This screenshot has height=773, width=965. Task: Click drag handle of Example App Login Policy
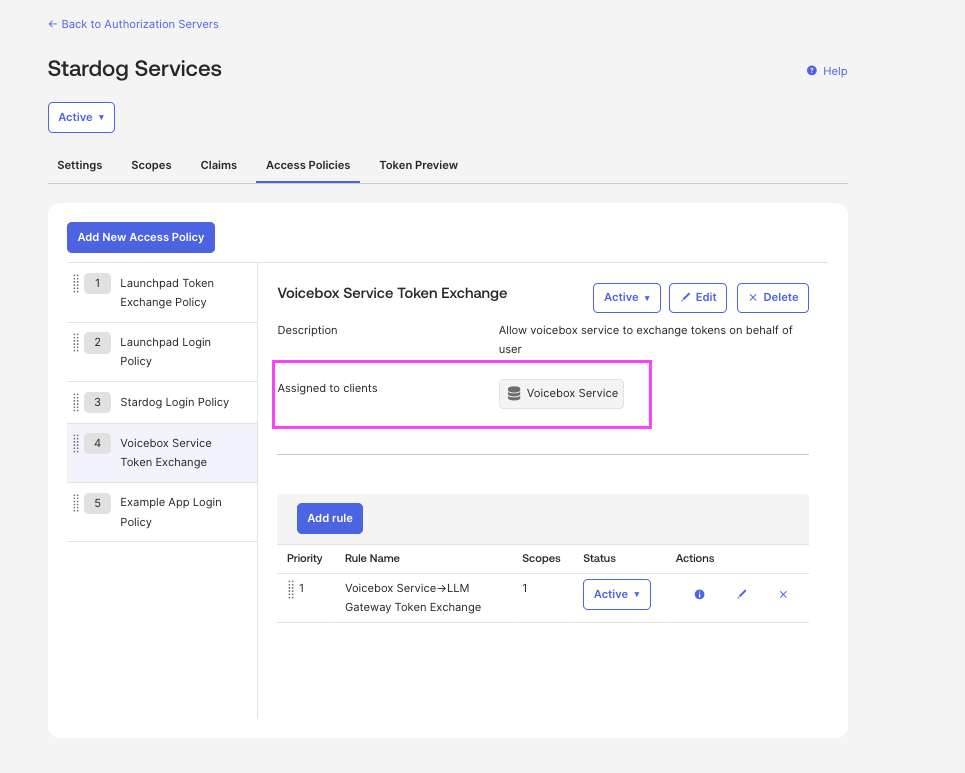pos(76,503)
